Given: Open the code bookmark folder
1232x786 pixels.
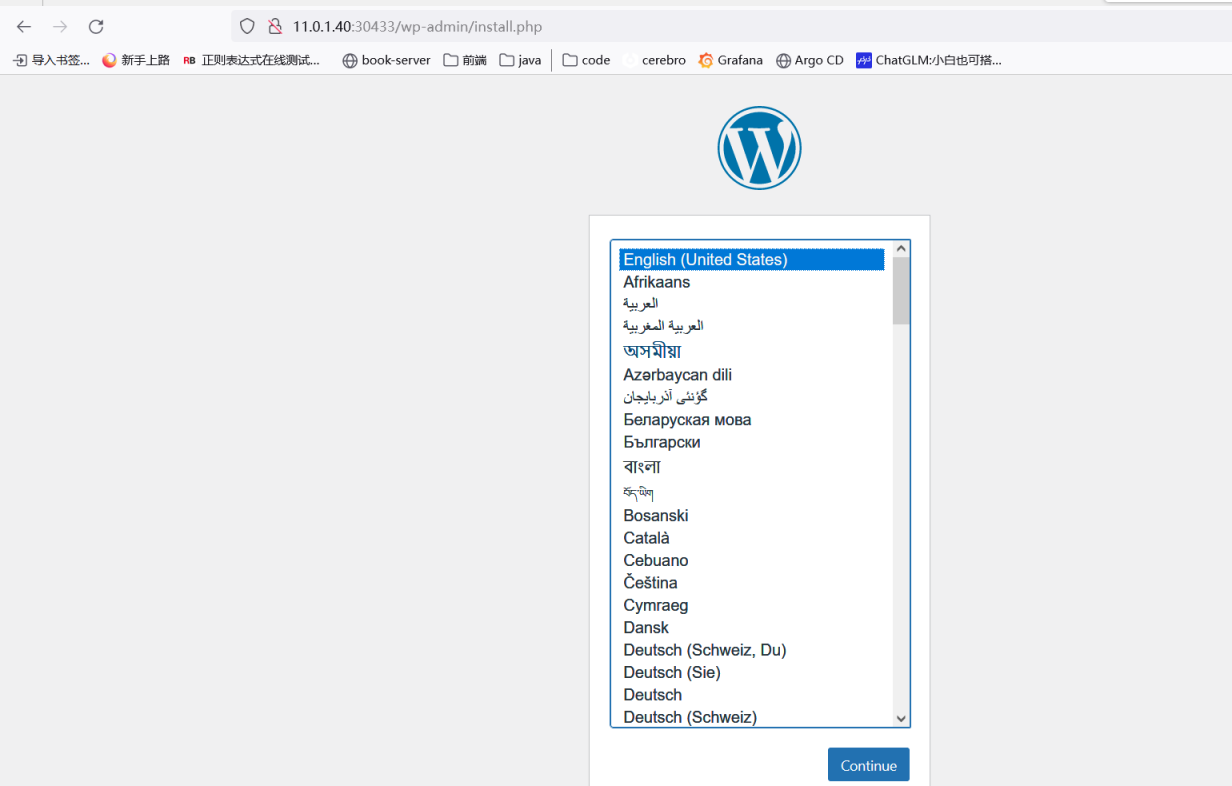Looking at the screenshot, I should 586,60.
